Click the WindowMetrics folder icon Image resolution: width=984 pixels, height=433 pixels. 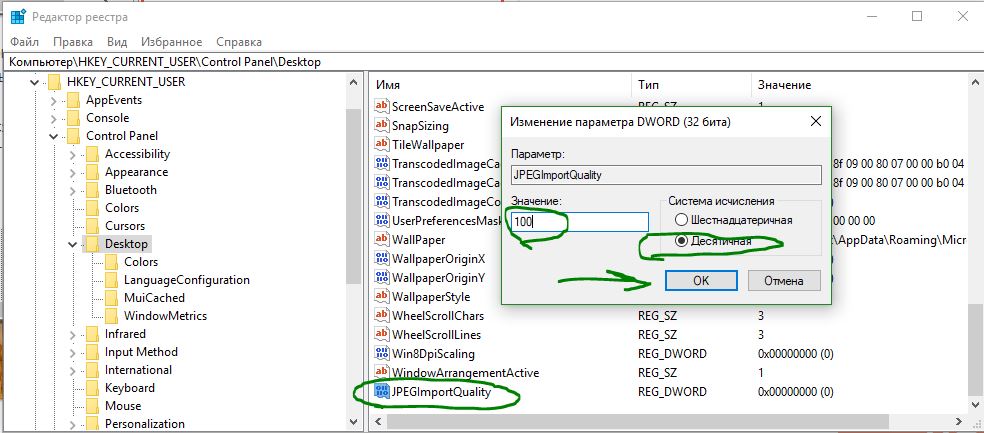pos(111,316)
